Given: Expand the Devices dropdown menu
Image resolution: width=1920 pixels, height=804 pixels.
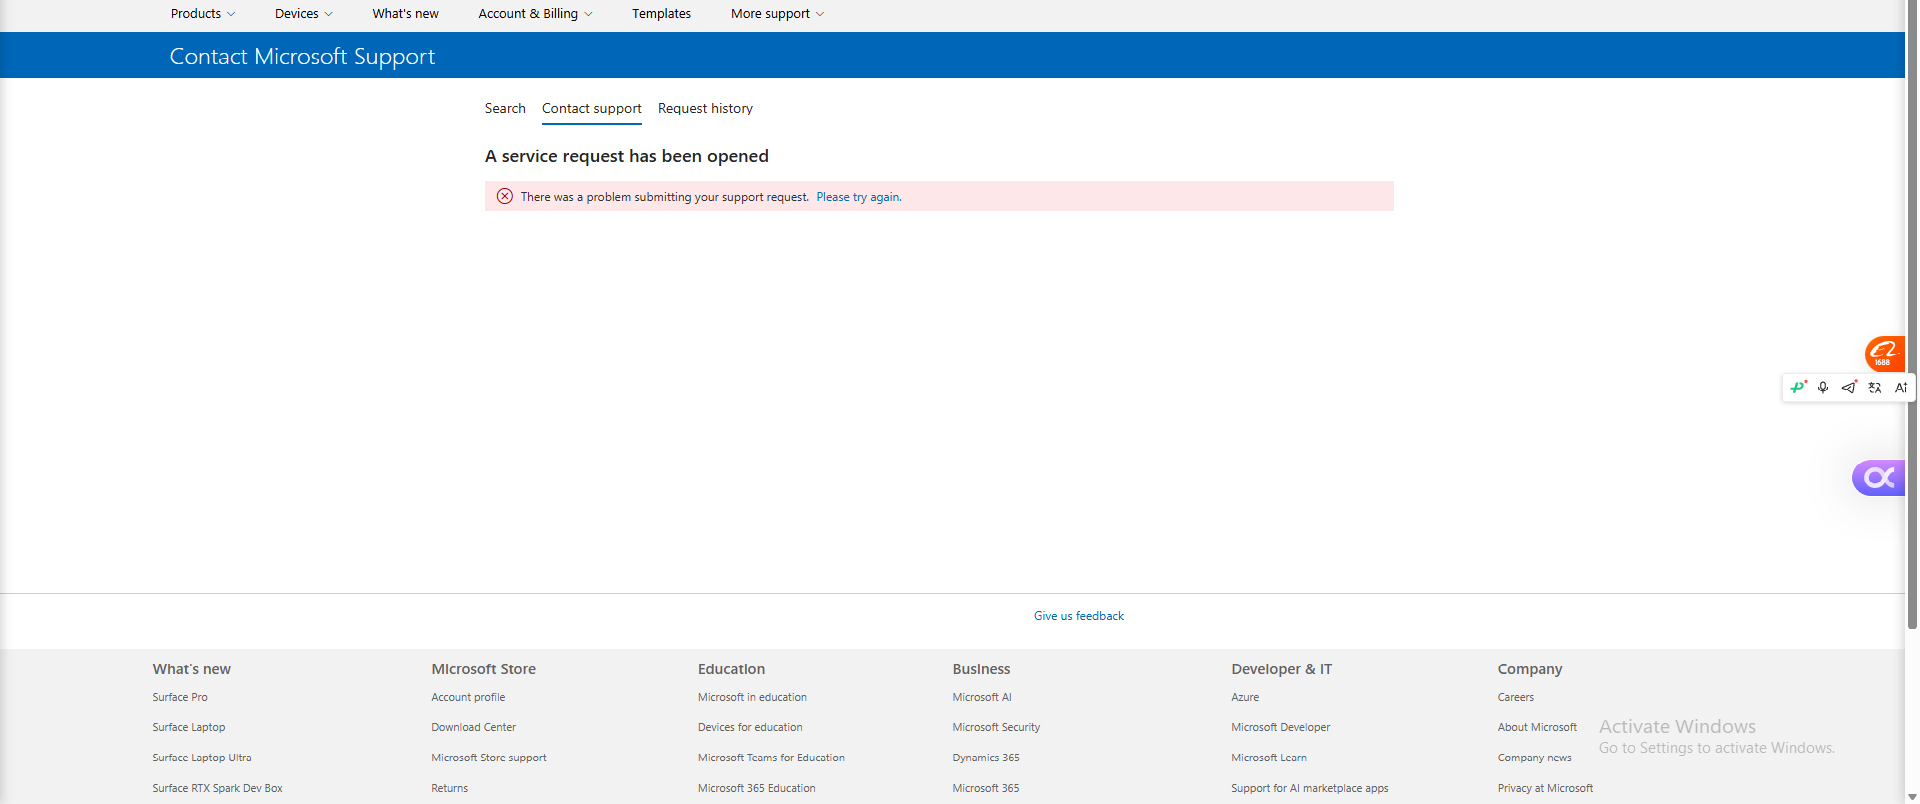Looking at the screenshot, I should pos(304,14).
